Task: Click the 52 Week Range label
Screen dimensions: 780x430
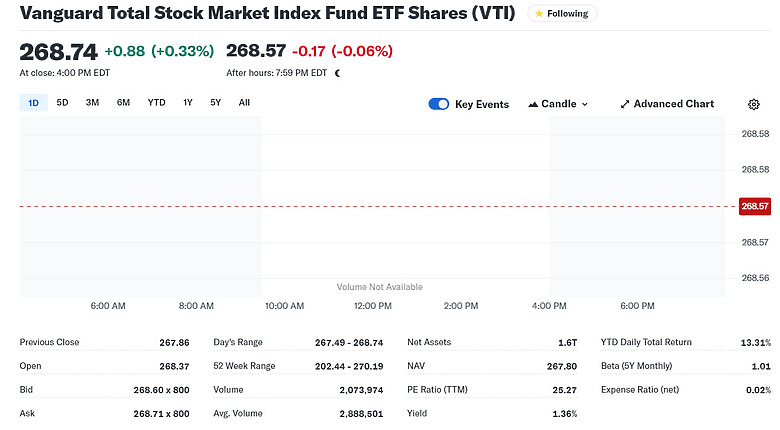Action: tap(244, 366)
